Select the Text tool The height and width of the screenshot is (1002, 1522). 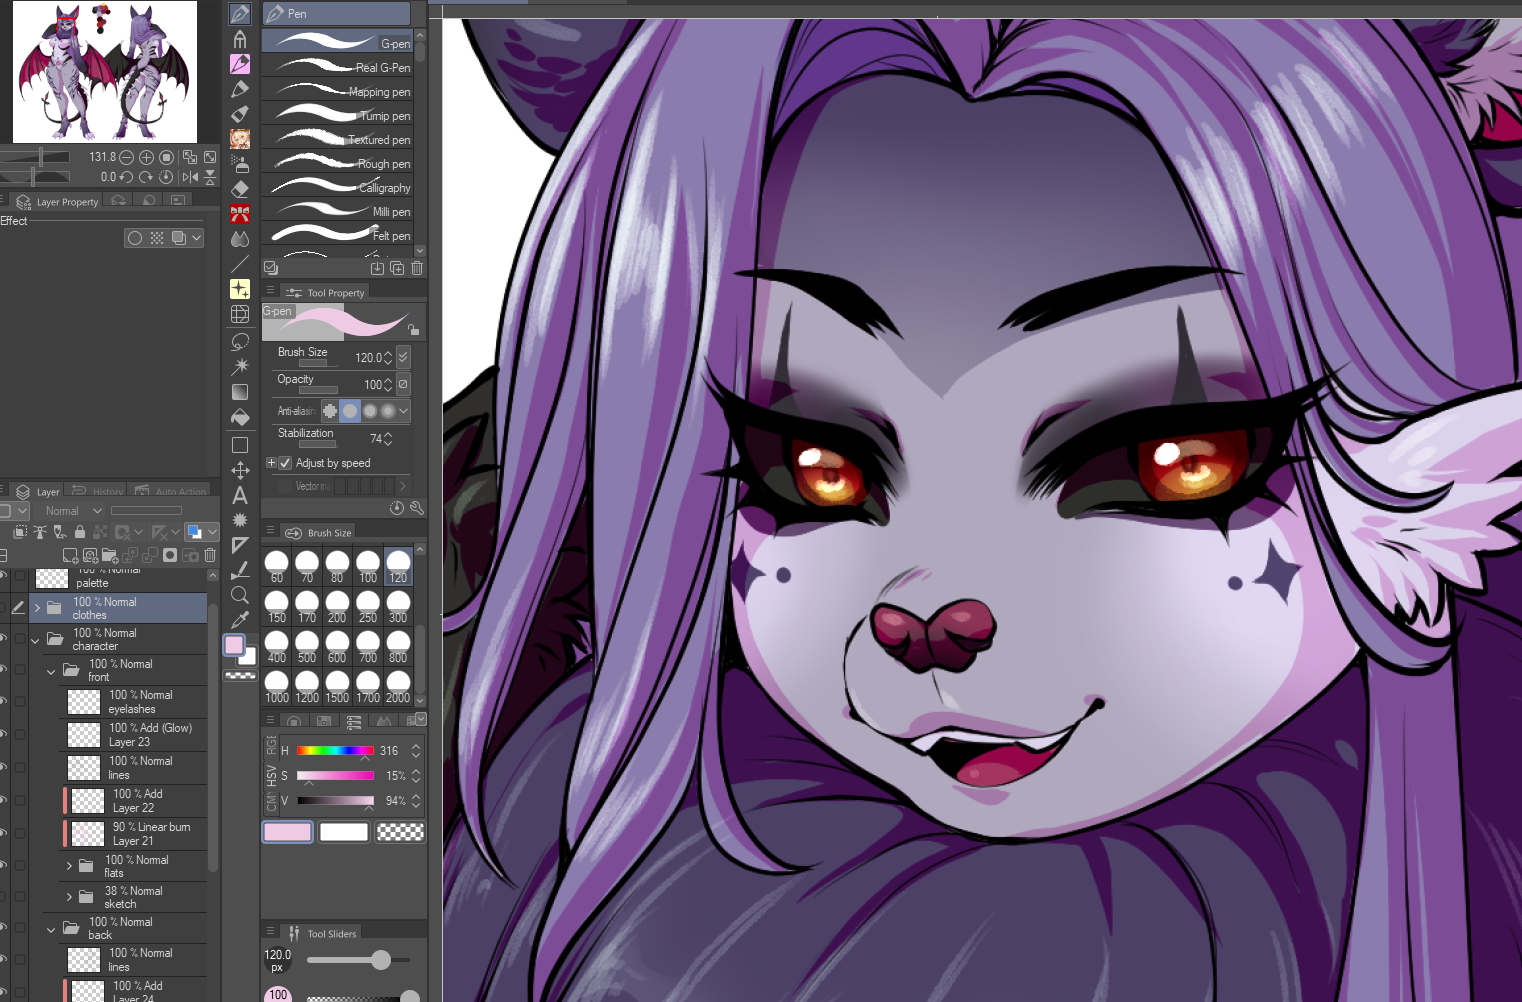(x=240, y=495)
